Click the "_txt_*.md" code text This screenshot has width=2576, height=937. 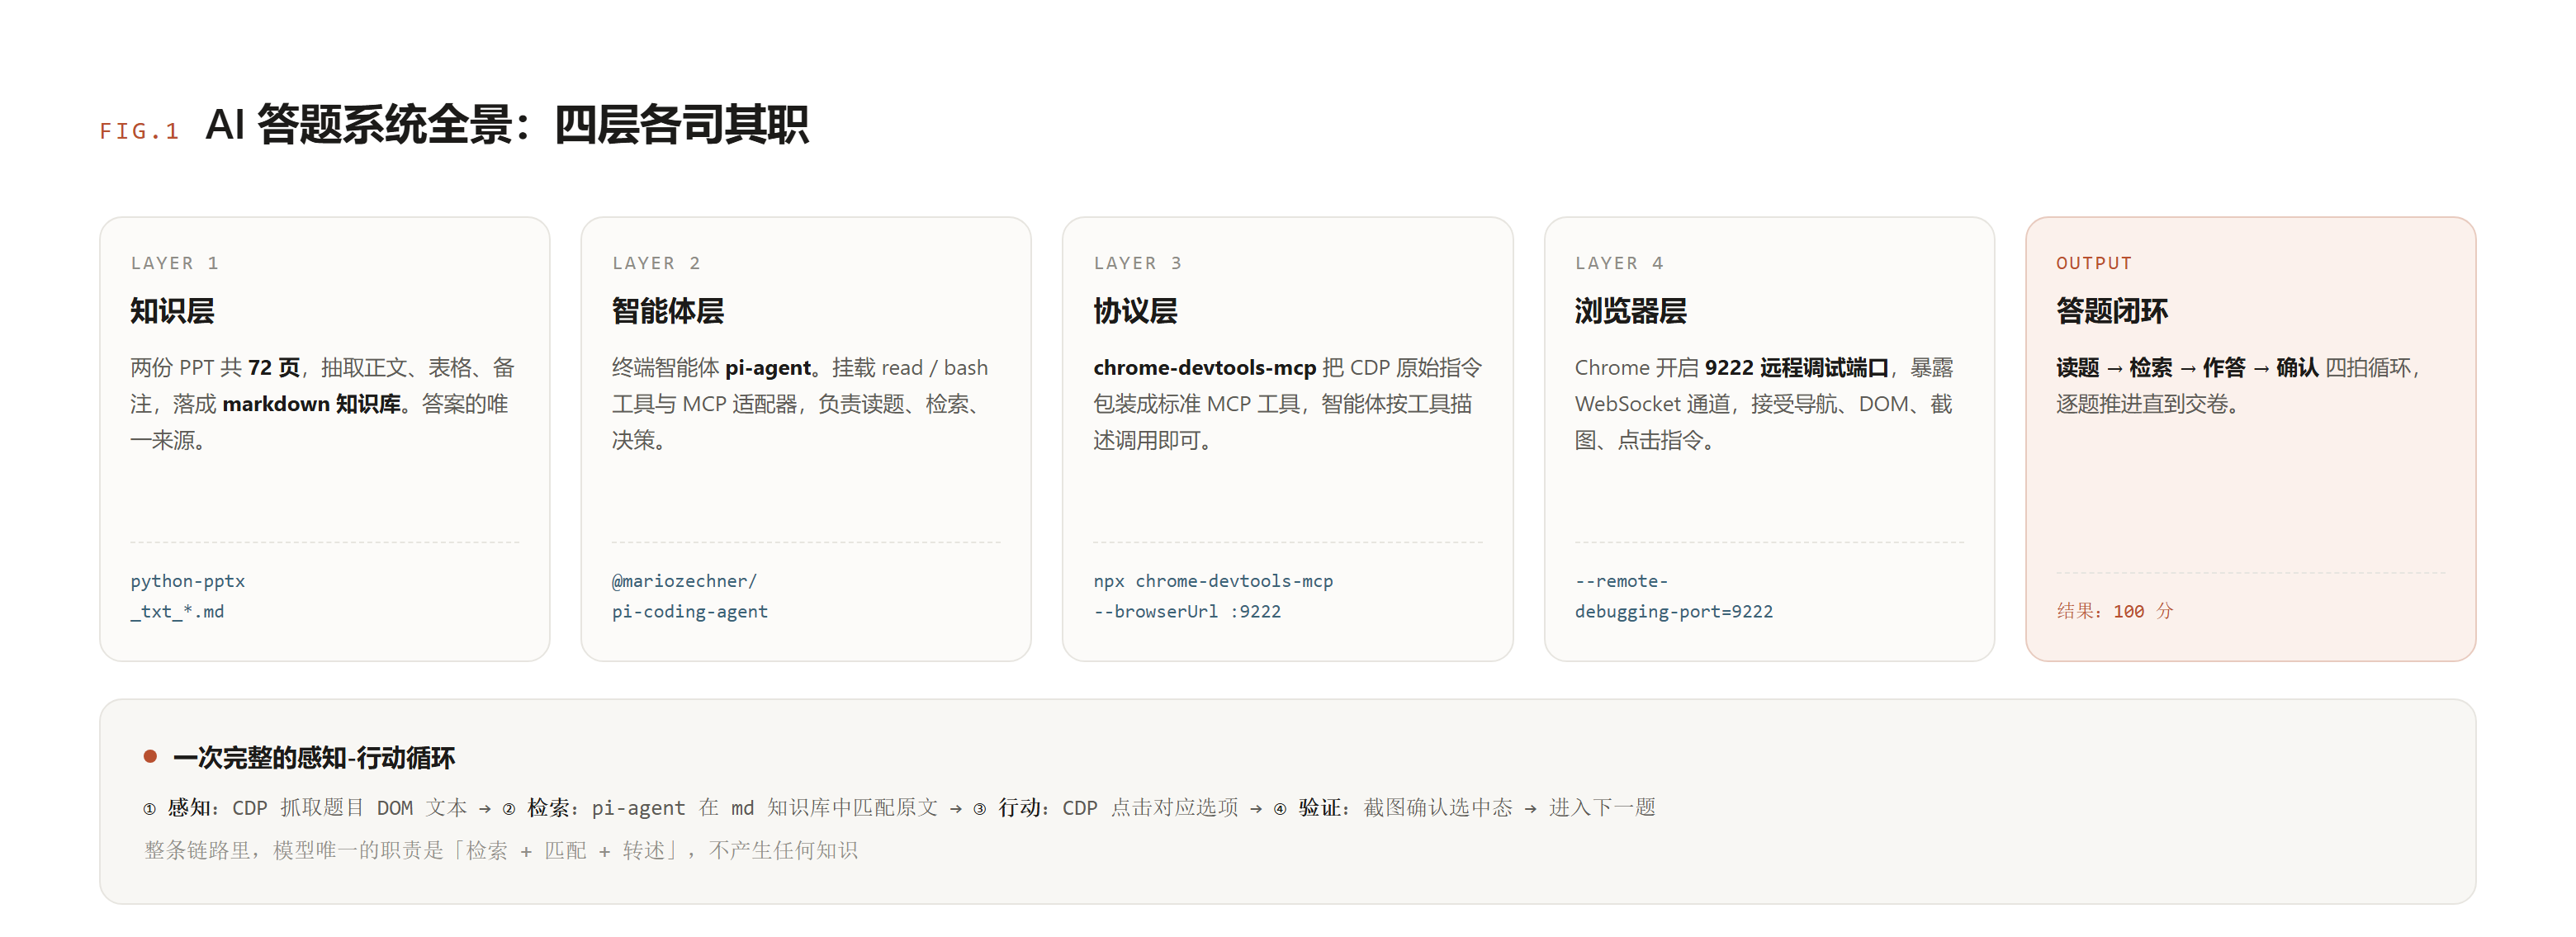point(177,611)
